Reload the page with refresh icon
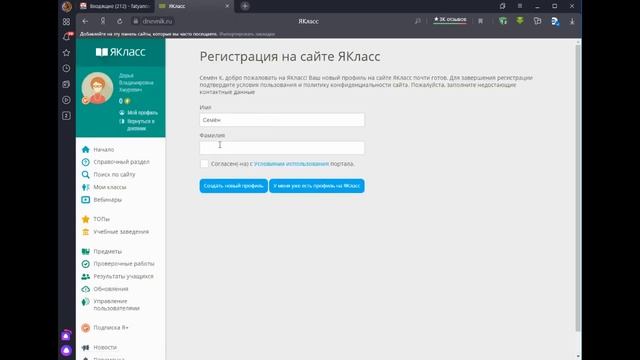The image size is (640, 360). [120, 21]
